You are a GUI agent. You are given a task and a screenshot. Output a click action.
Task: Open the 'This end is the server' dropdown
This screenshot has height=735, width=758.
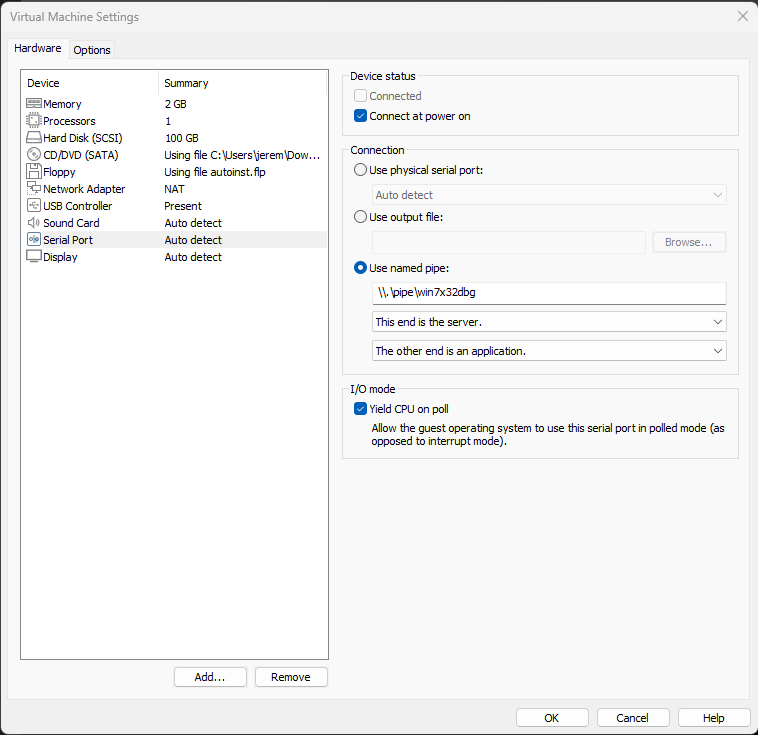pos(549,322)
